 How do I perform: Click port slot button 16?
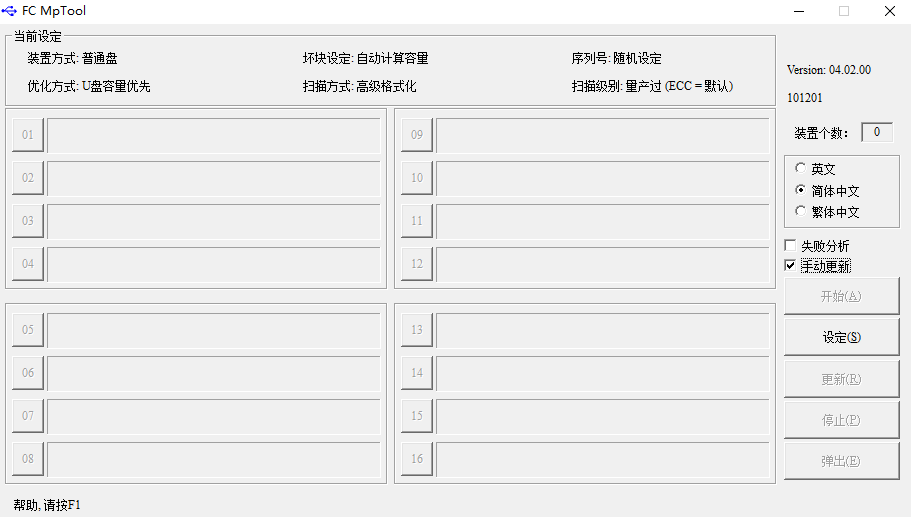coord(417,459)
